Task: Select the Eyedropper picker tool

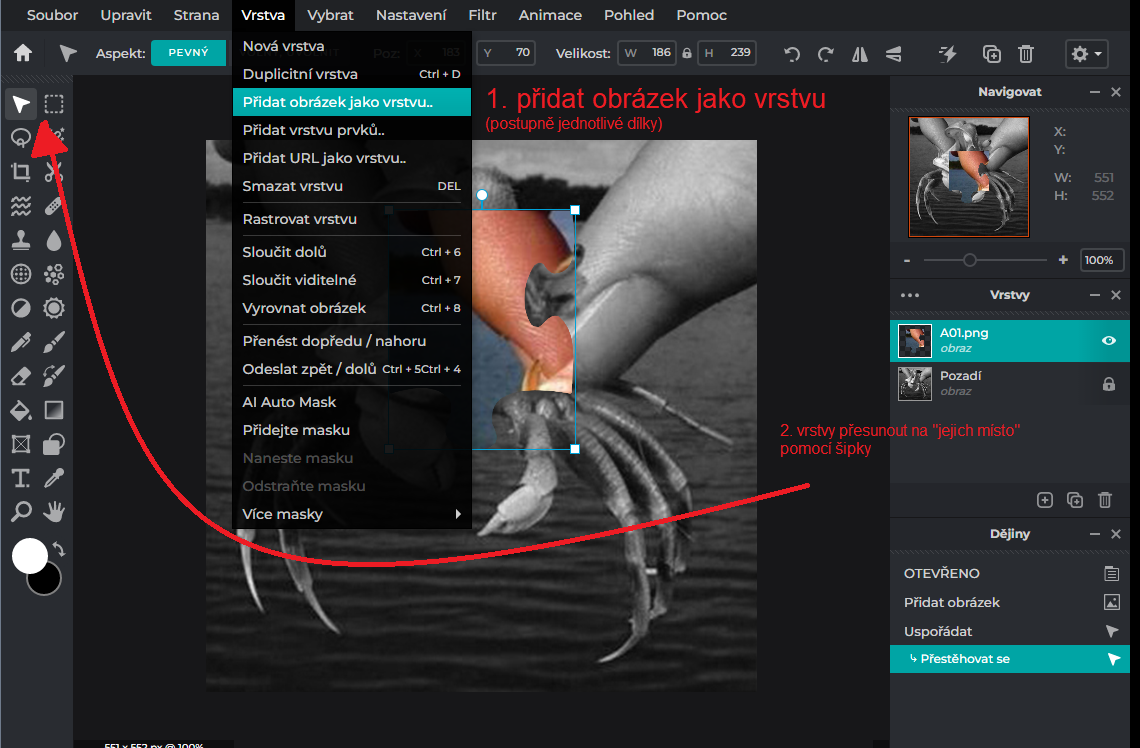Action: click(54, 478)
